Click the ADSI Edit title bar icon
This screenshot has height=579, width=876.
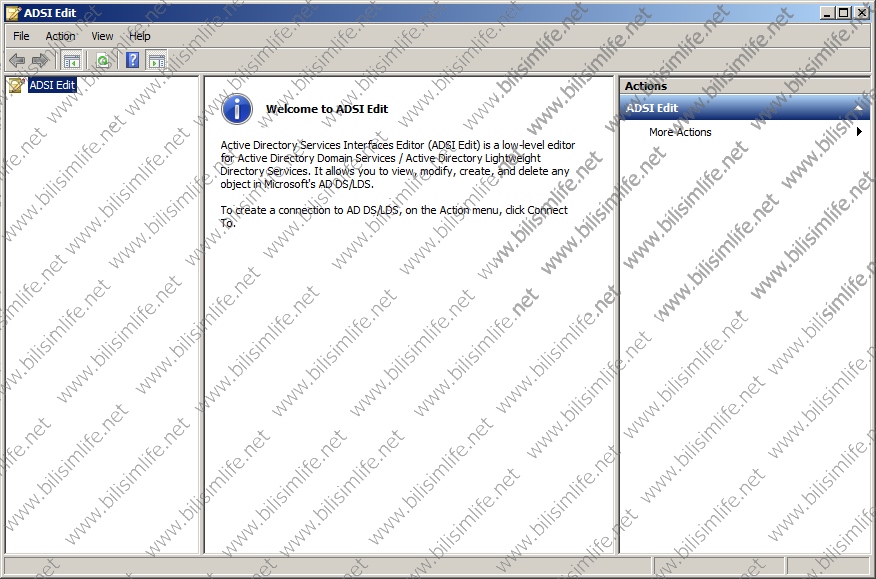click(13, 13)
